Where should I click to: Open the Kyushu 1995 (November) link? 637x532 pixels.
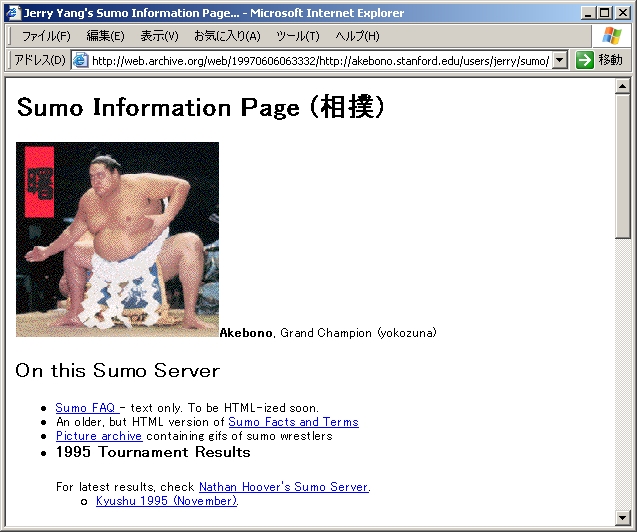[167, 501]
